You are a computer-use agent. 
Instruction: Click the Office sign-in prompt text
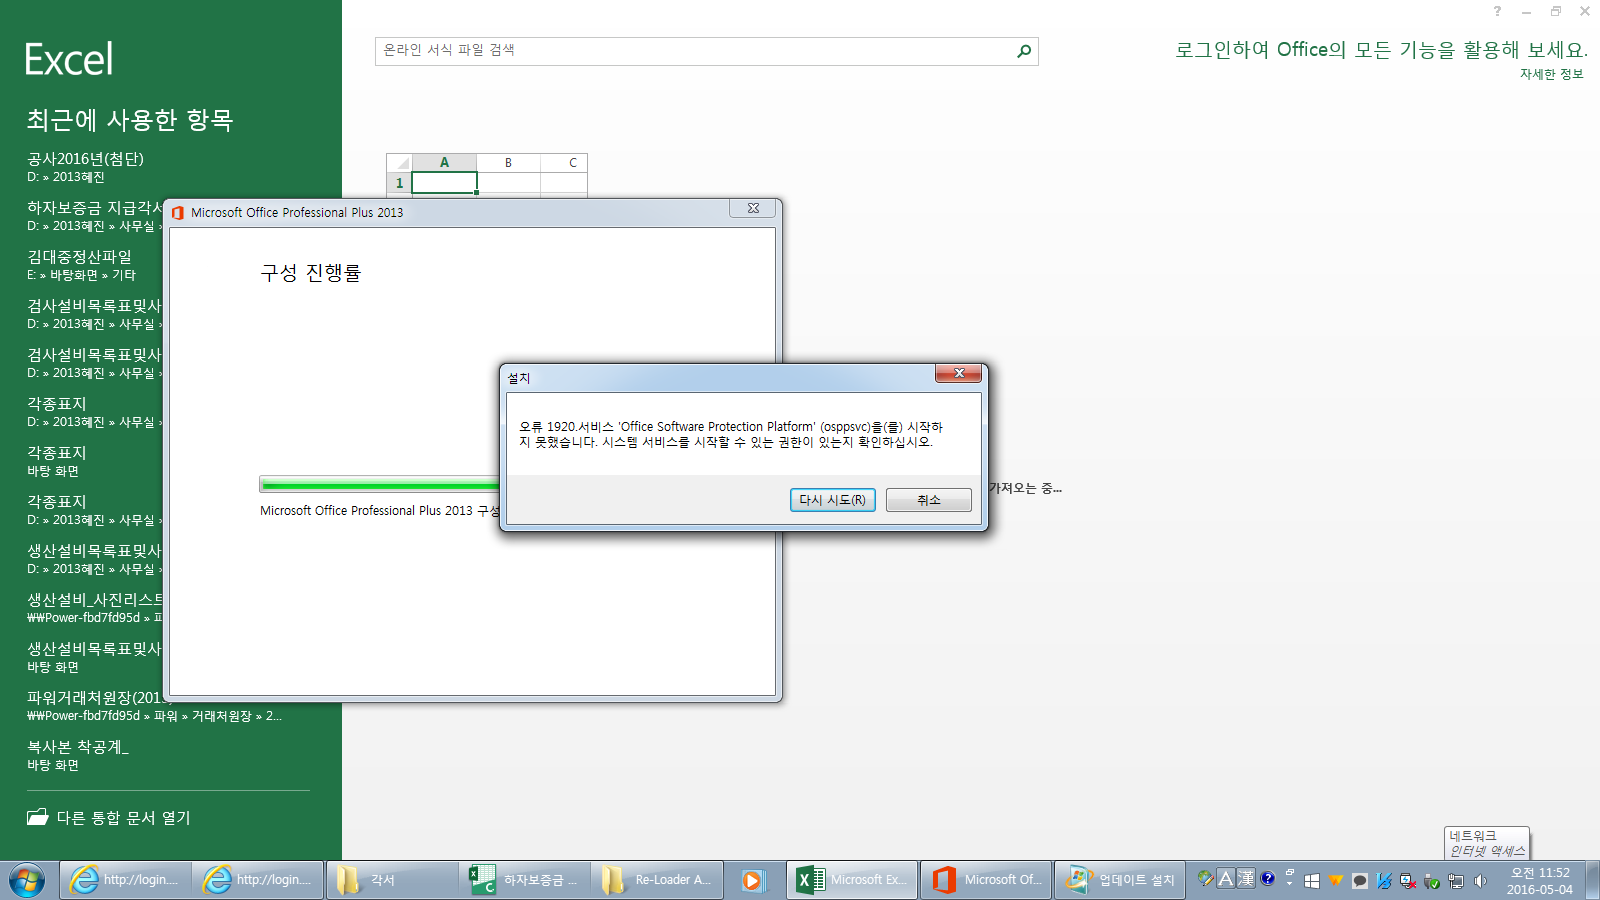coord(1381,50)
